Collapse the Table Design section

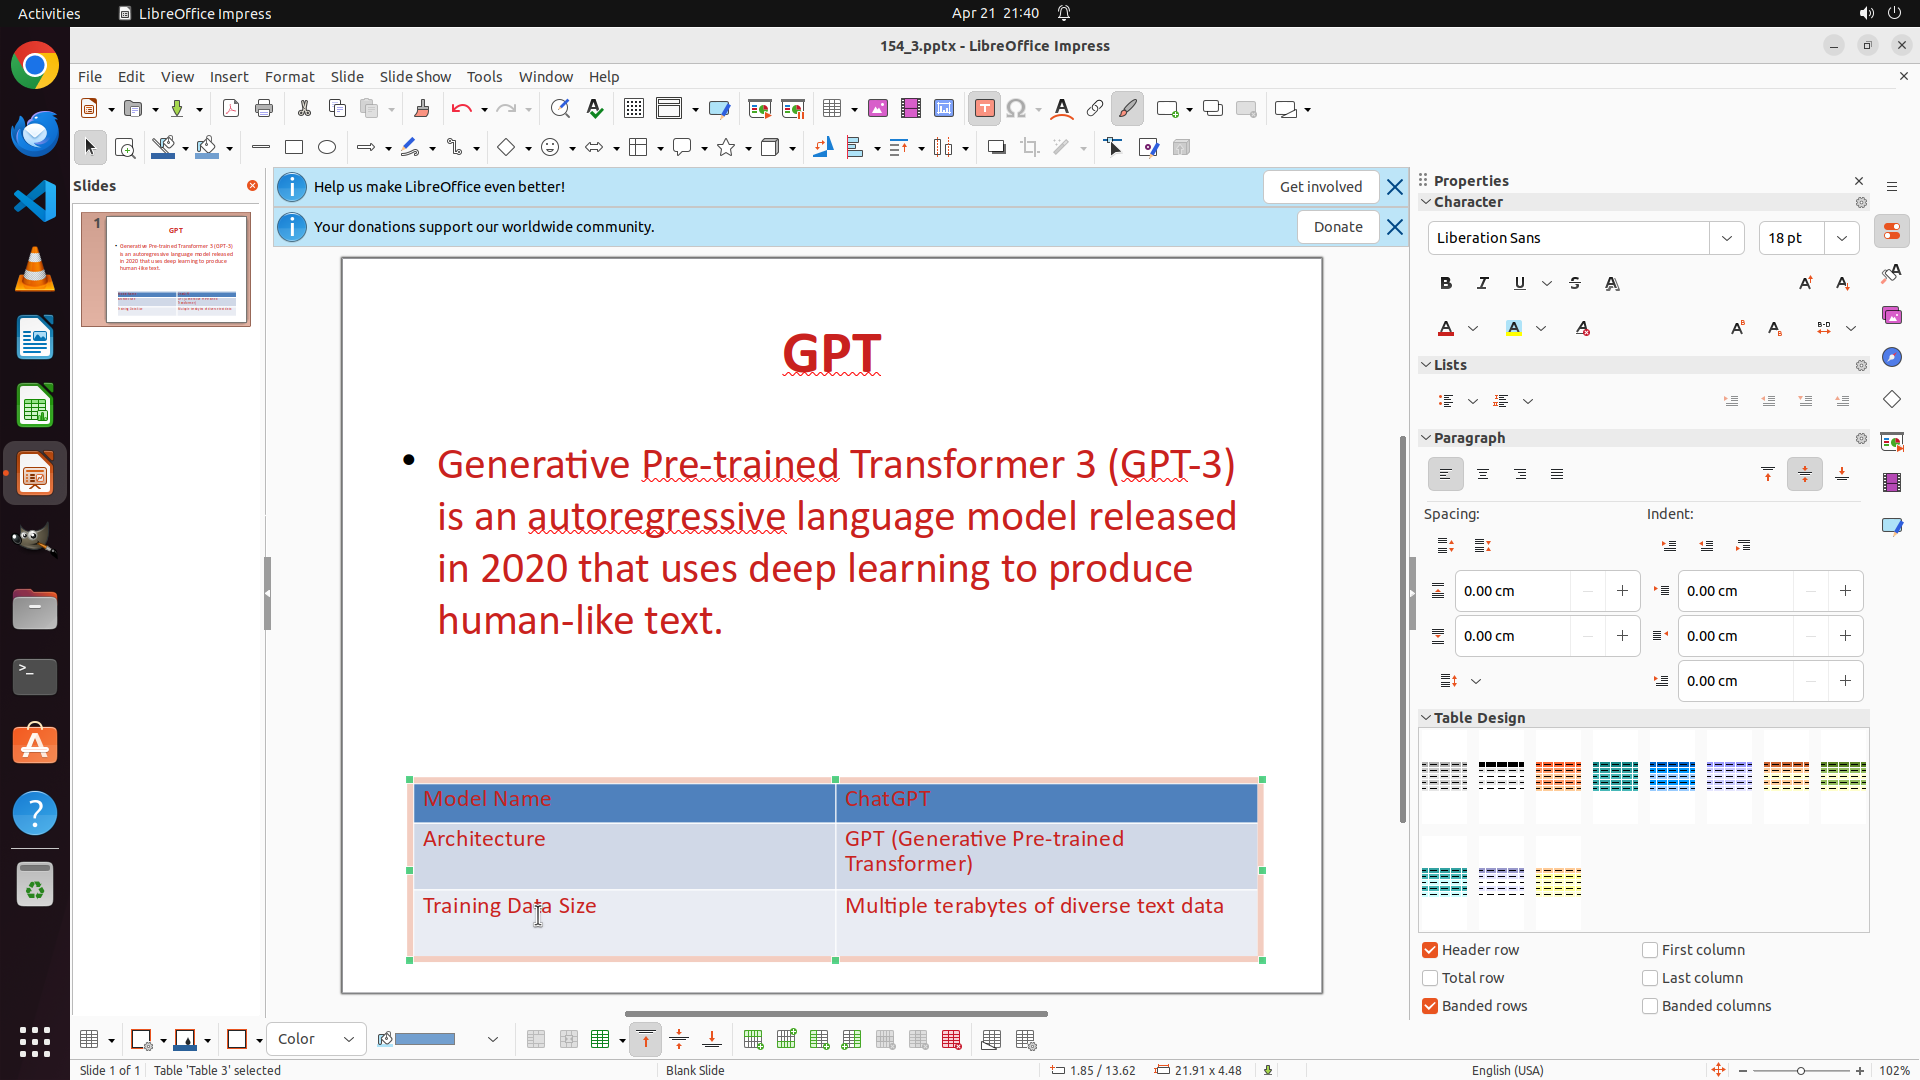tap(1426, 718)
